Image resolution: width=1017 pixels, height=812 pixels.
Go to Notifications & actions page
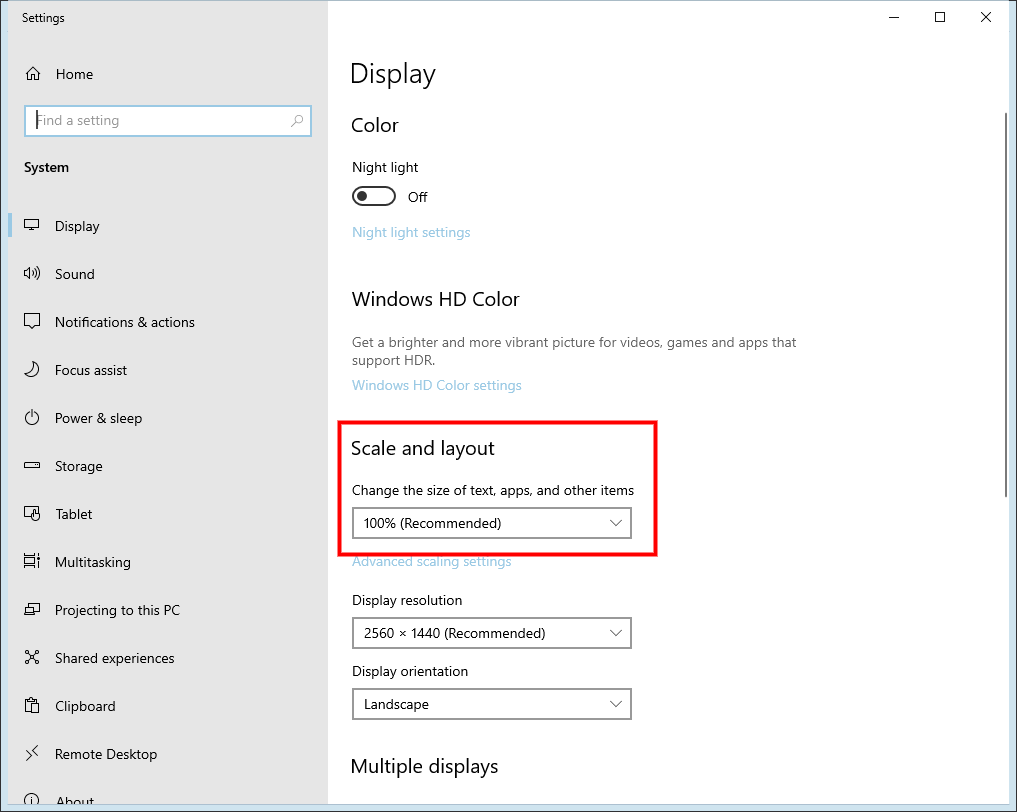coord(167,322)
